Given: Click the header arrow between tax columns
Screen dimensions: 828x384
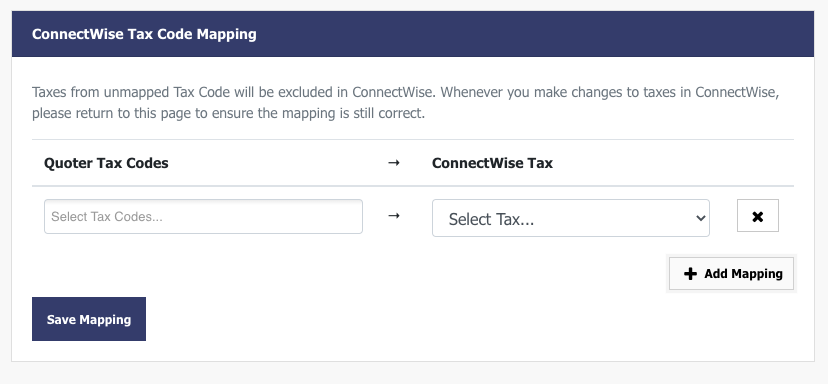Looking at the screenshot, I should pos(393,163).
